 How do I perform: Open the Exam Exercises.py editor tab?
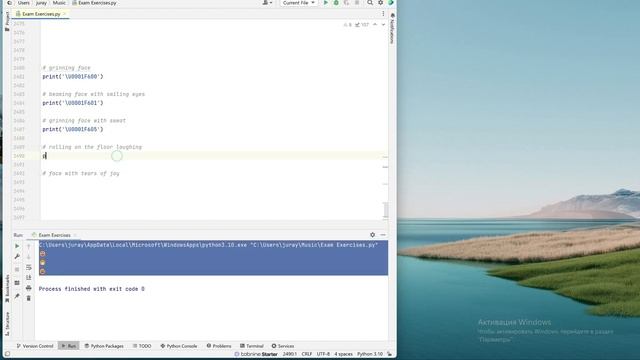point(41,14)
